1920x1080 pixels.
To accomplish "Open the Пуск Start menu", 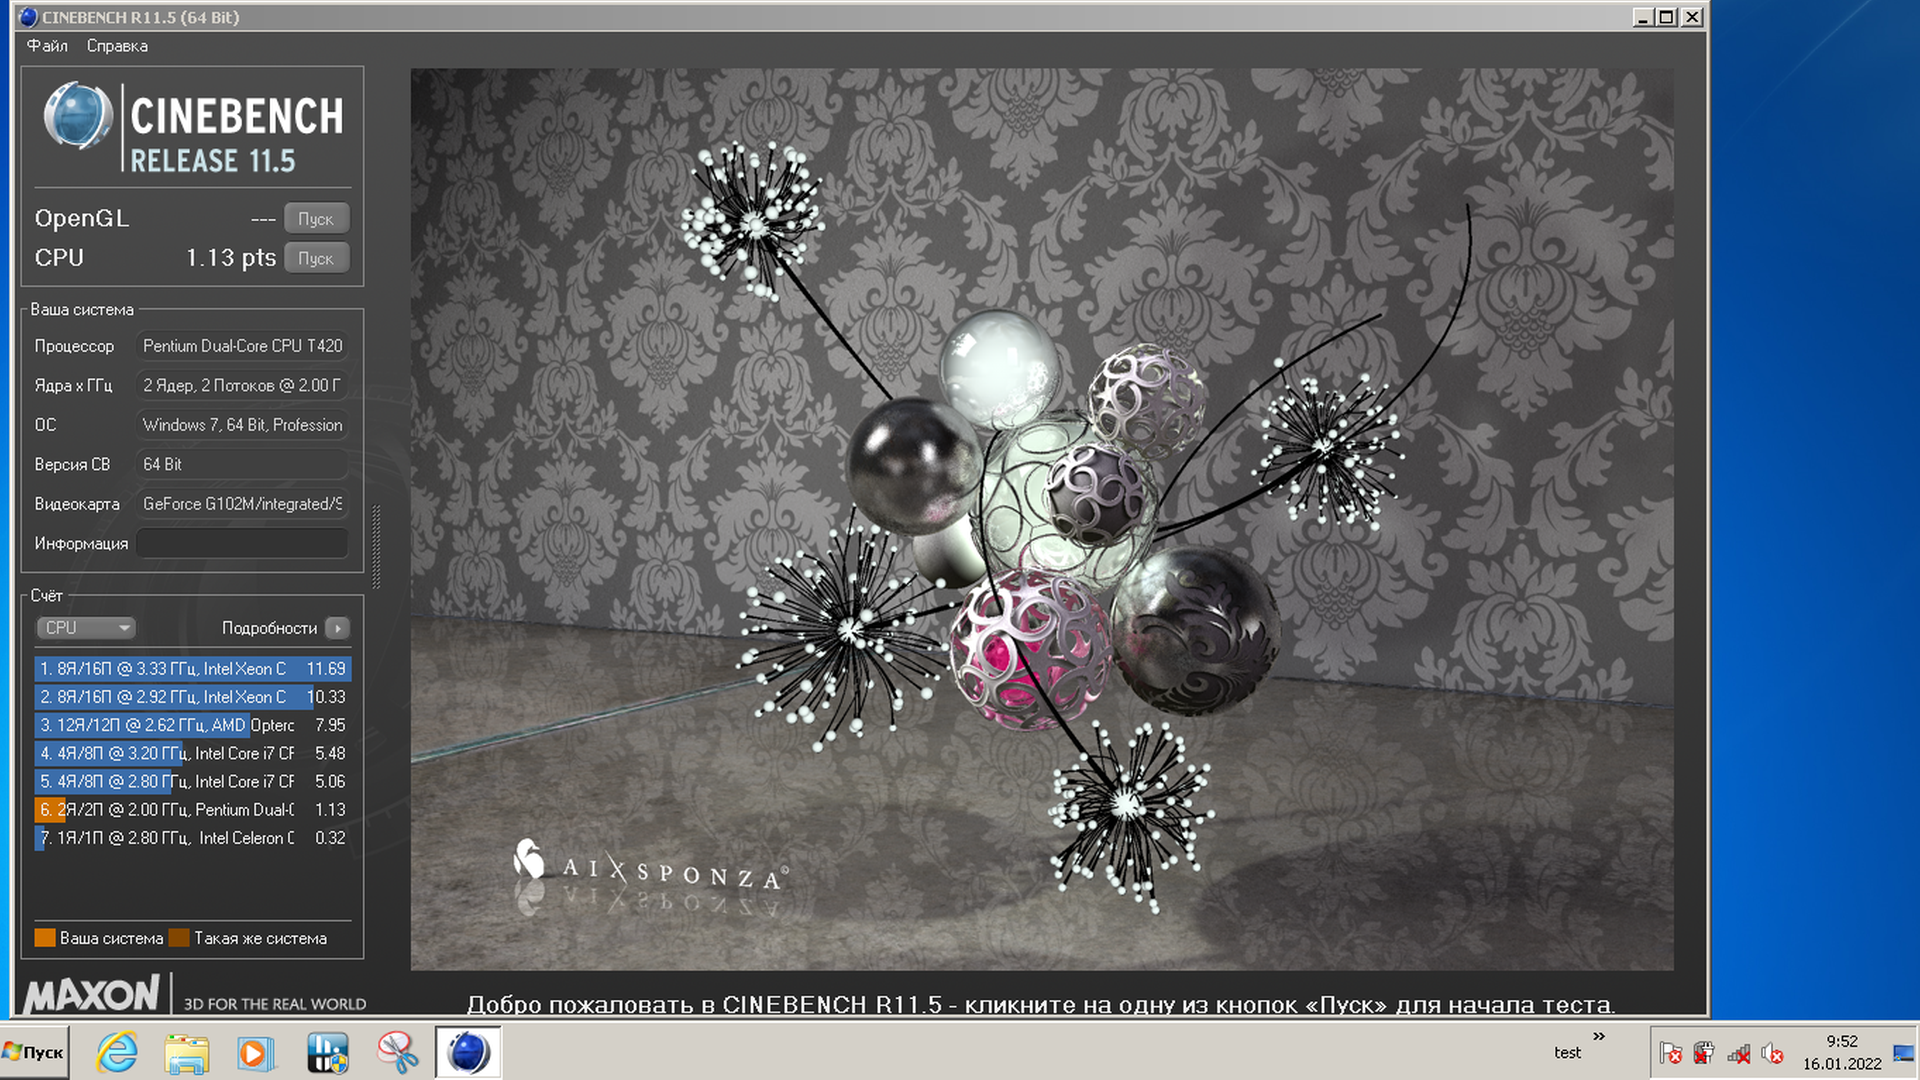I will [x=34, y=1052].
